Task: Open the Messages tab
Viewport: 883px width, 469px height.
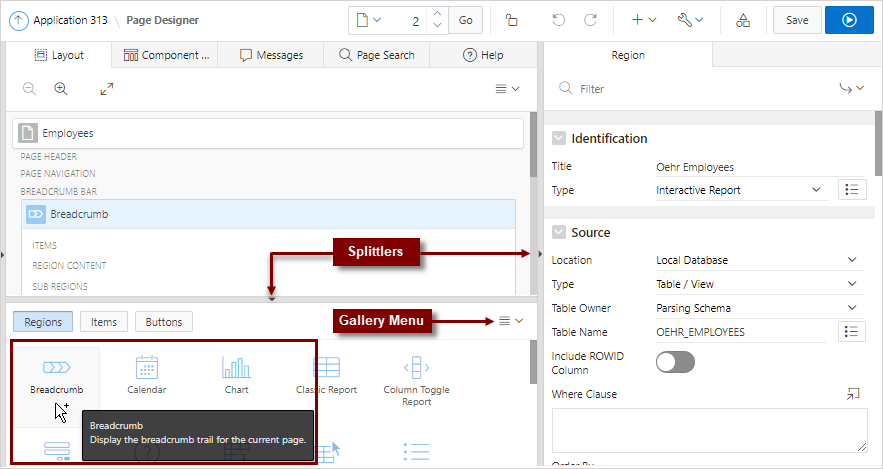Action: click(x=271, y=55)
